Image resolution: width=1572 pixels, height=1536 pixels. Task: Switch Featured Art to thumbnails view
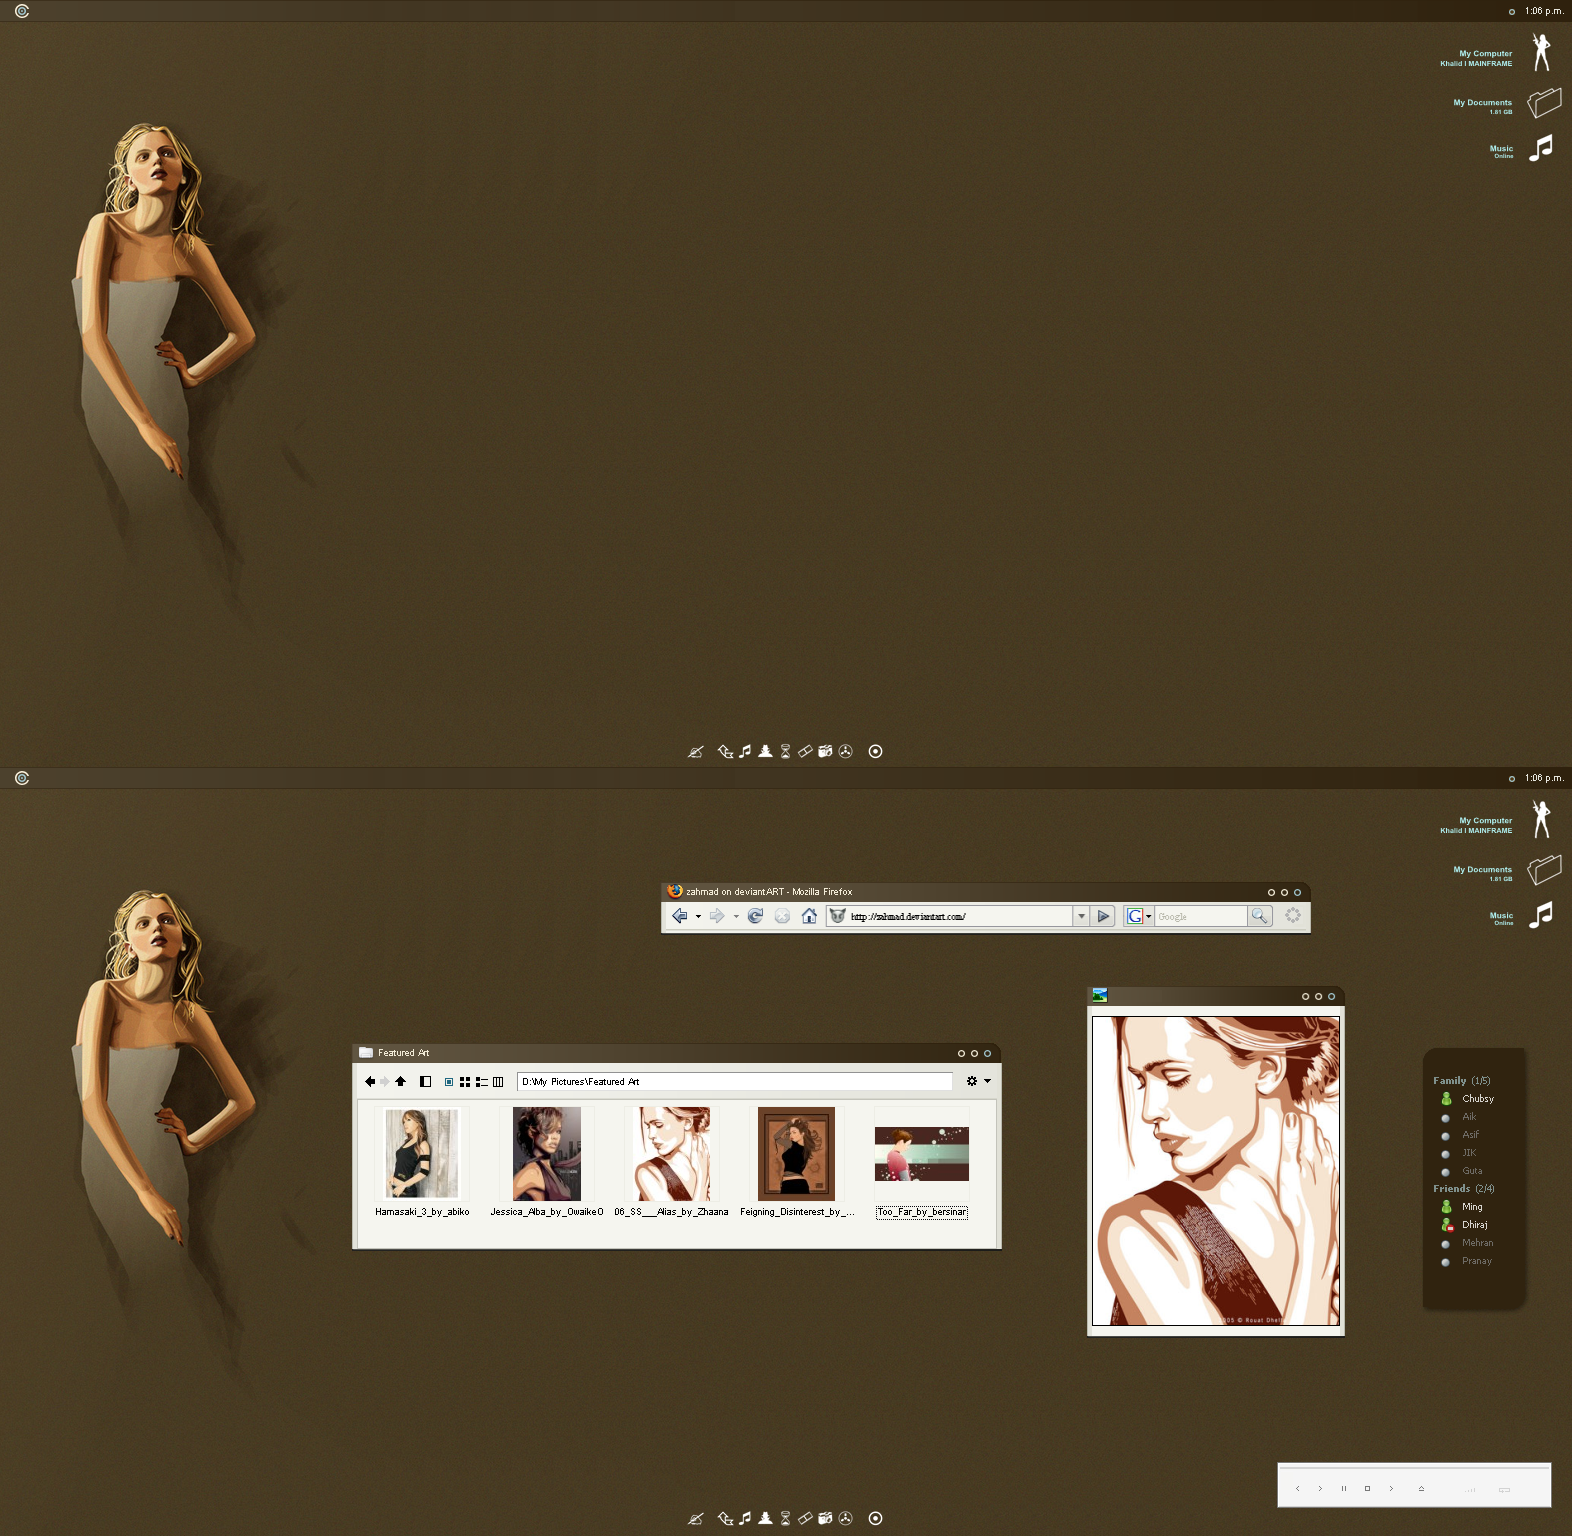pos(449,1082)
